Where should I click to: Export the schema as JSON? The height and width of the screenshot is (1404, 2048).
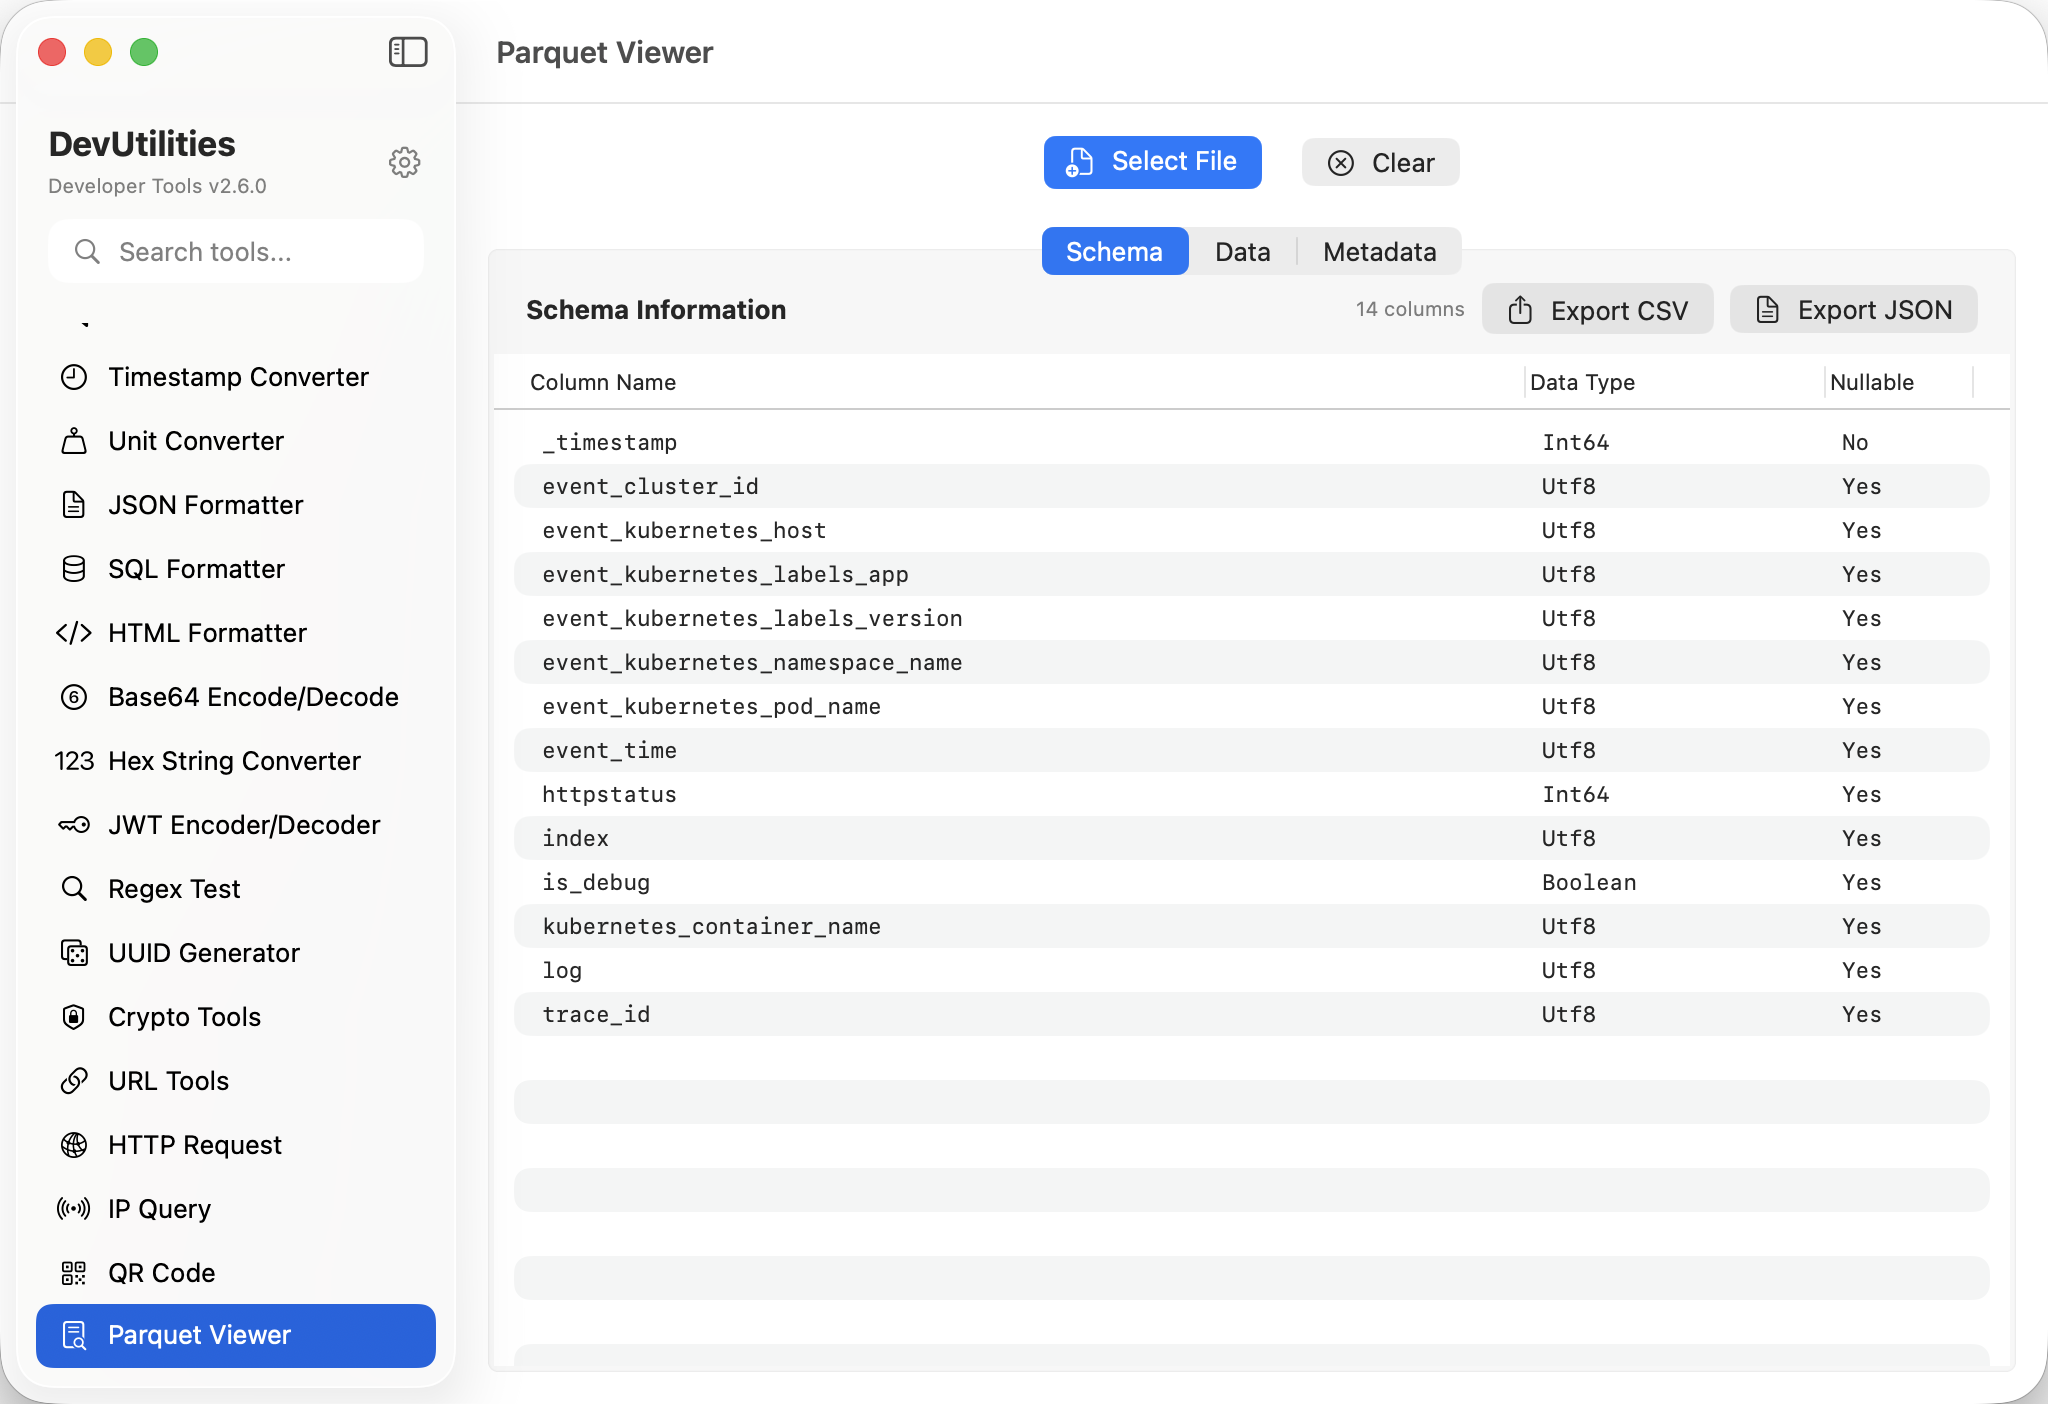1853,309
